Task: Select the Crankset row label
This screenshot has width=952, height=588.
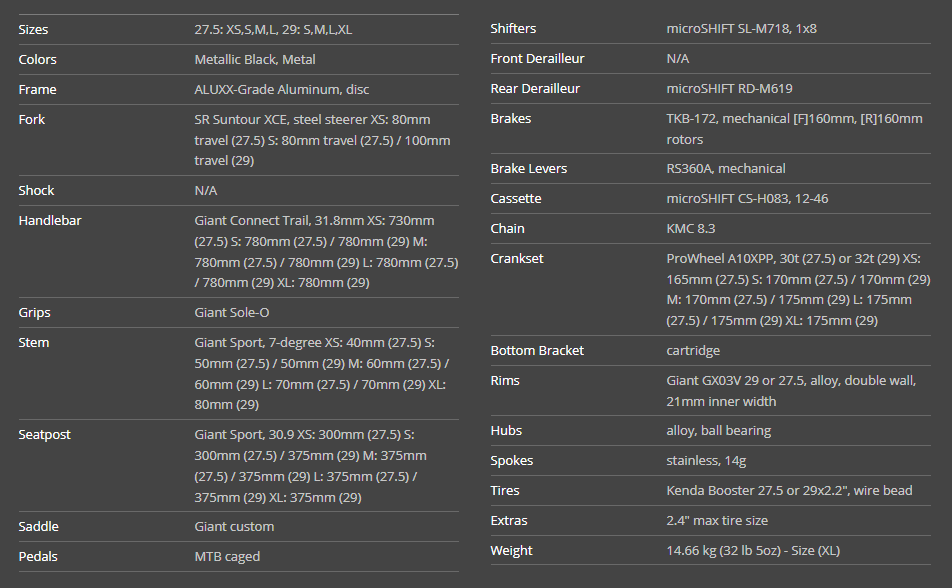Action: pyautogui.click(x=517, y=259)
